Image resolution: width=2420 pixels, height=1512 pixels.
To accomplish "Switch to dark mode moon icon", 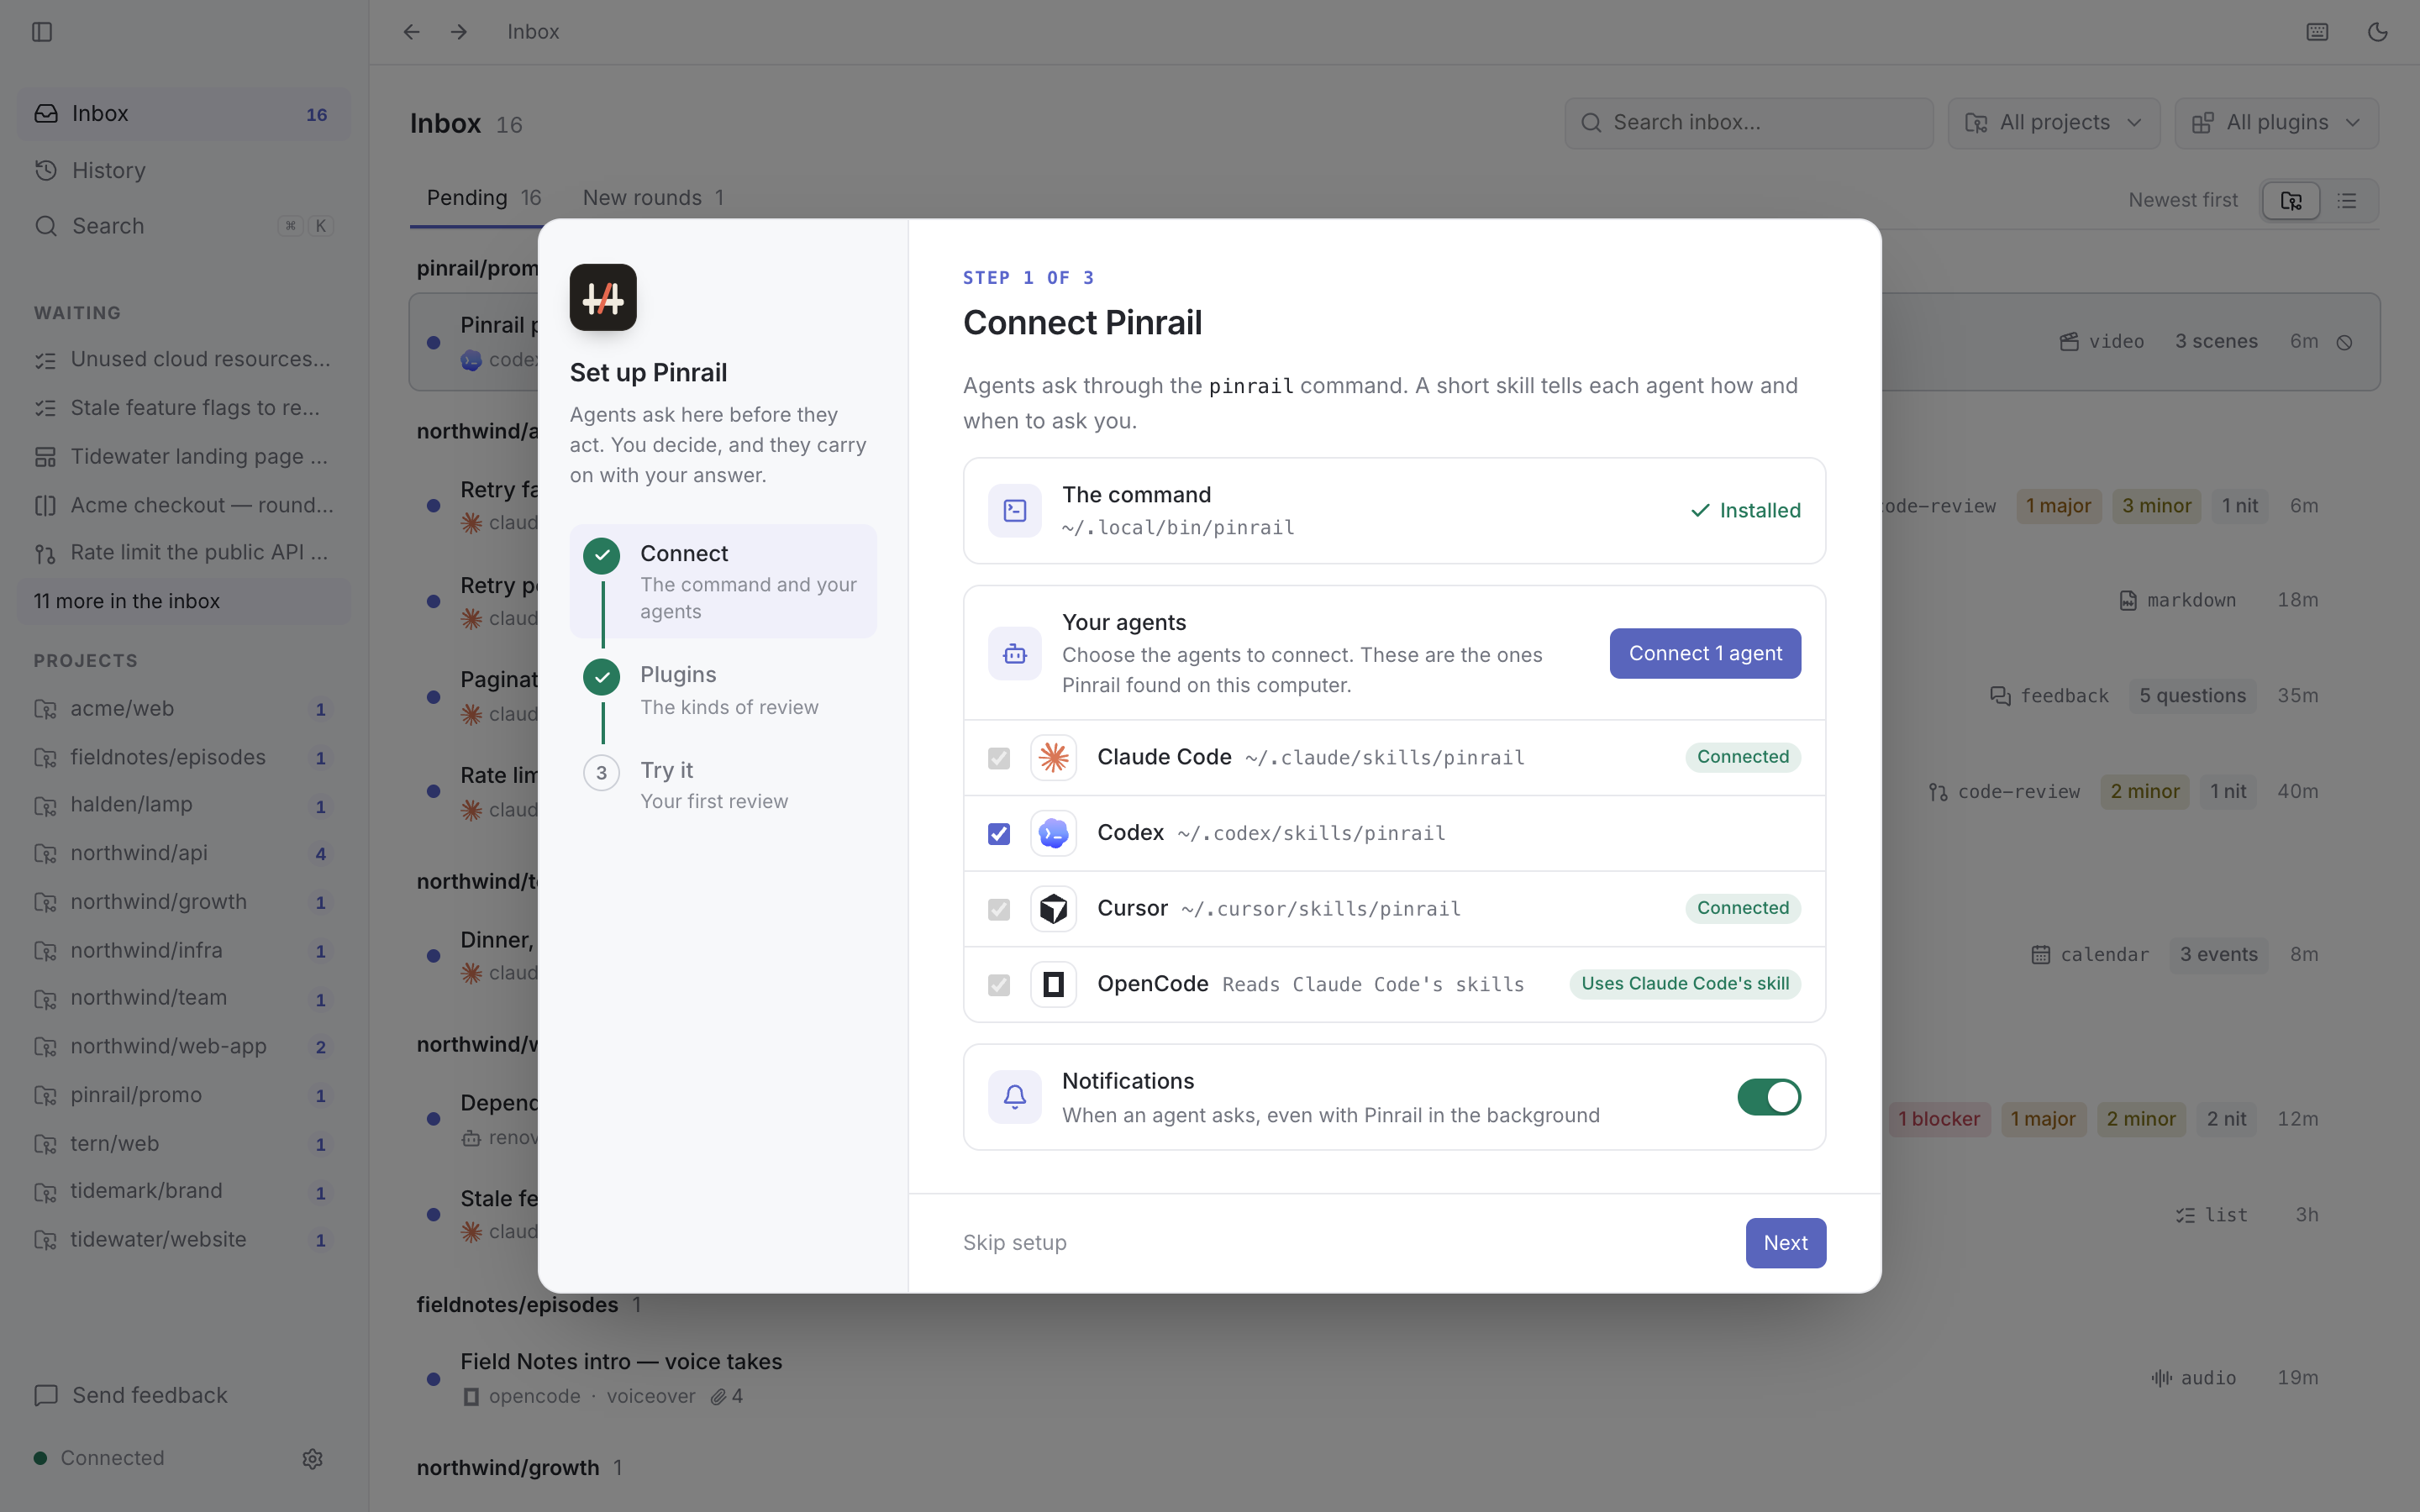I will click(2377, 32).
